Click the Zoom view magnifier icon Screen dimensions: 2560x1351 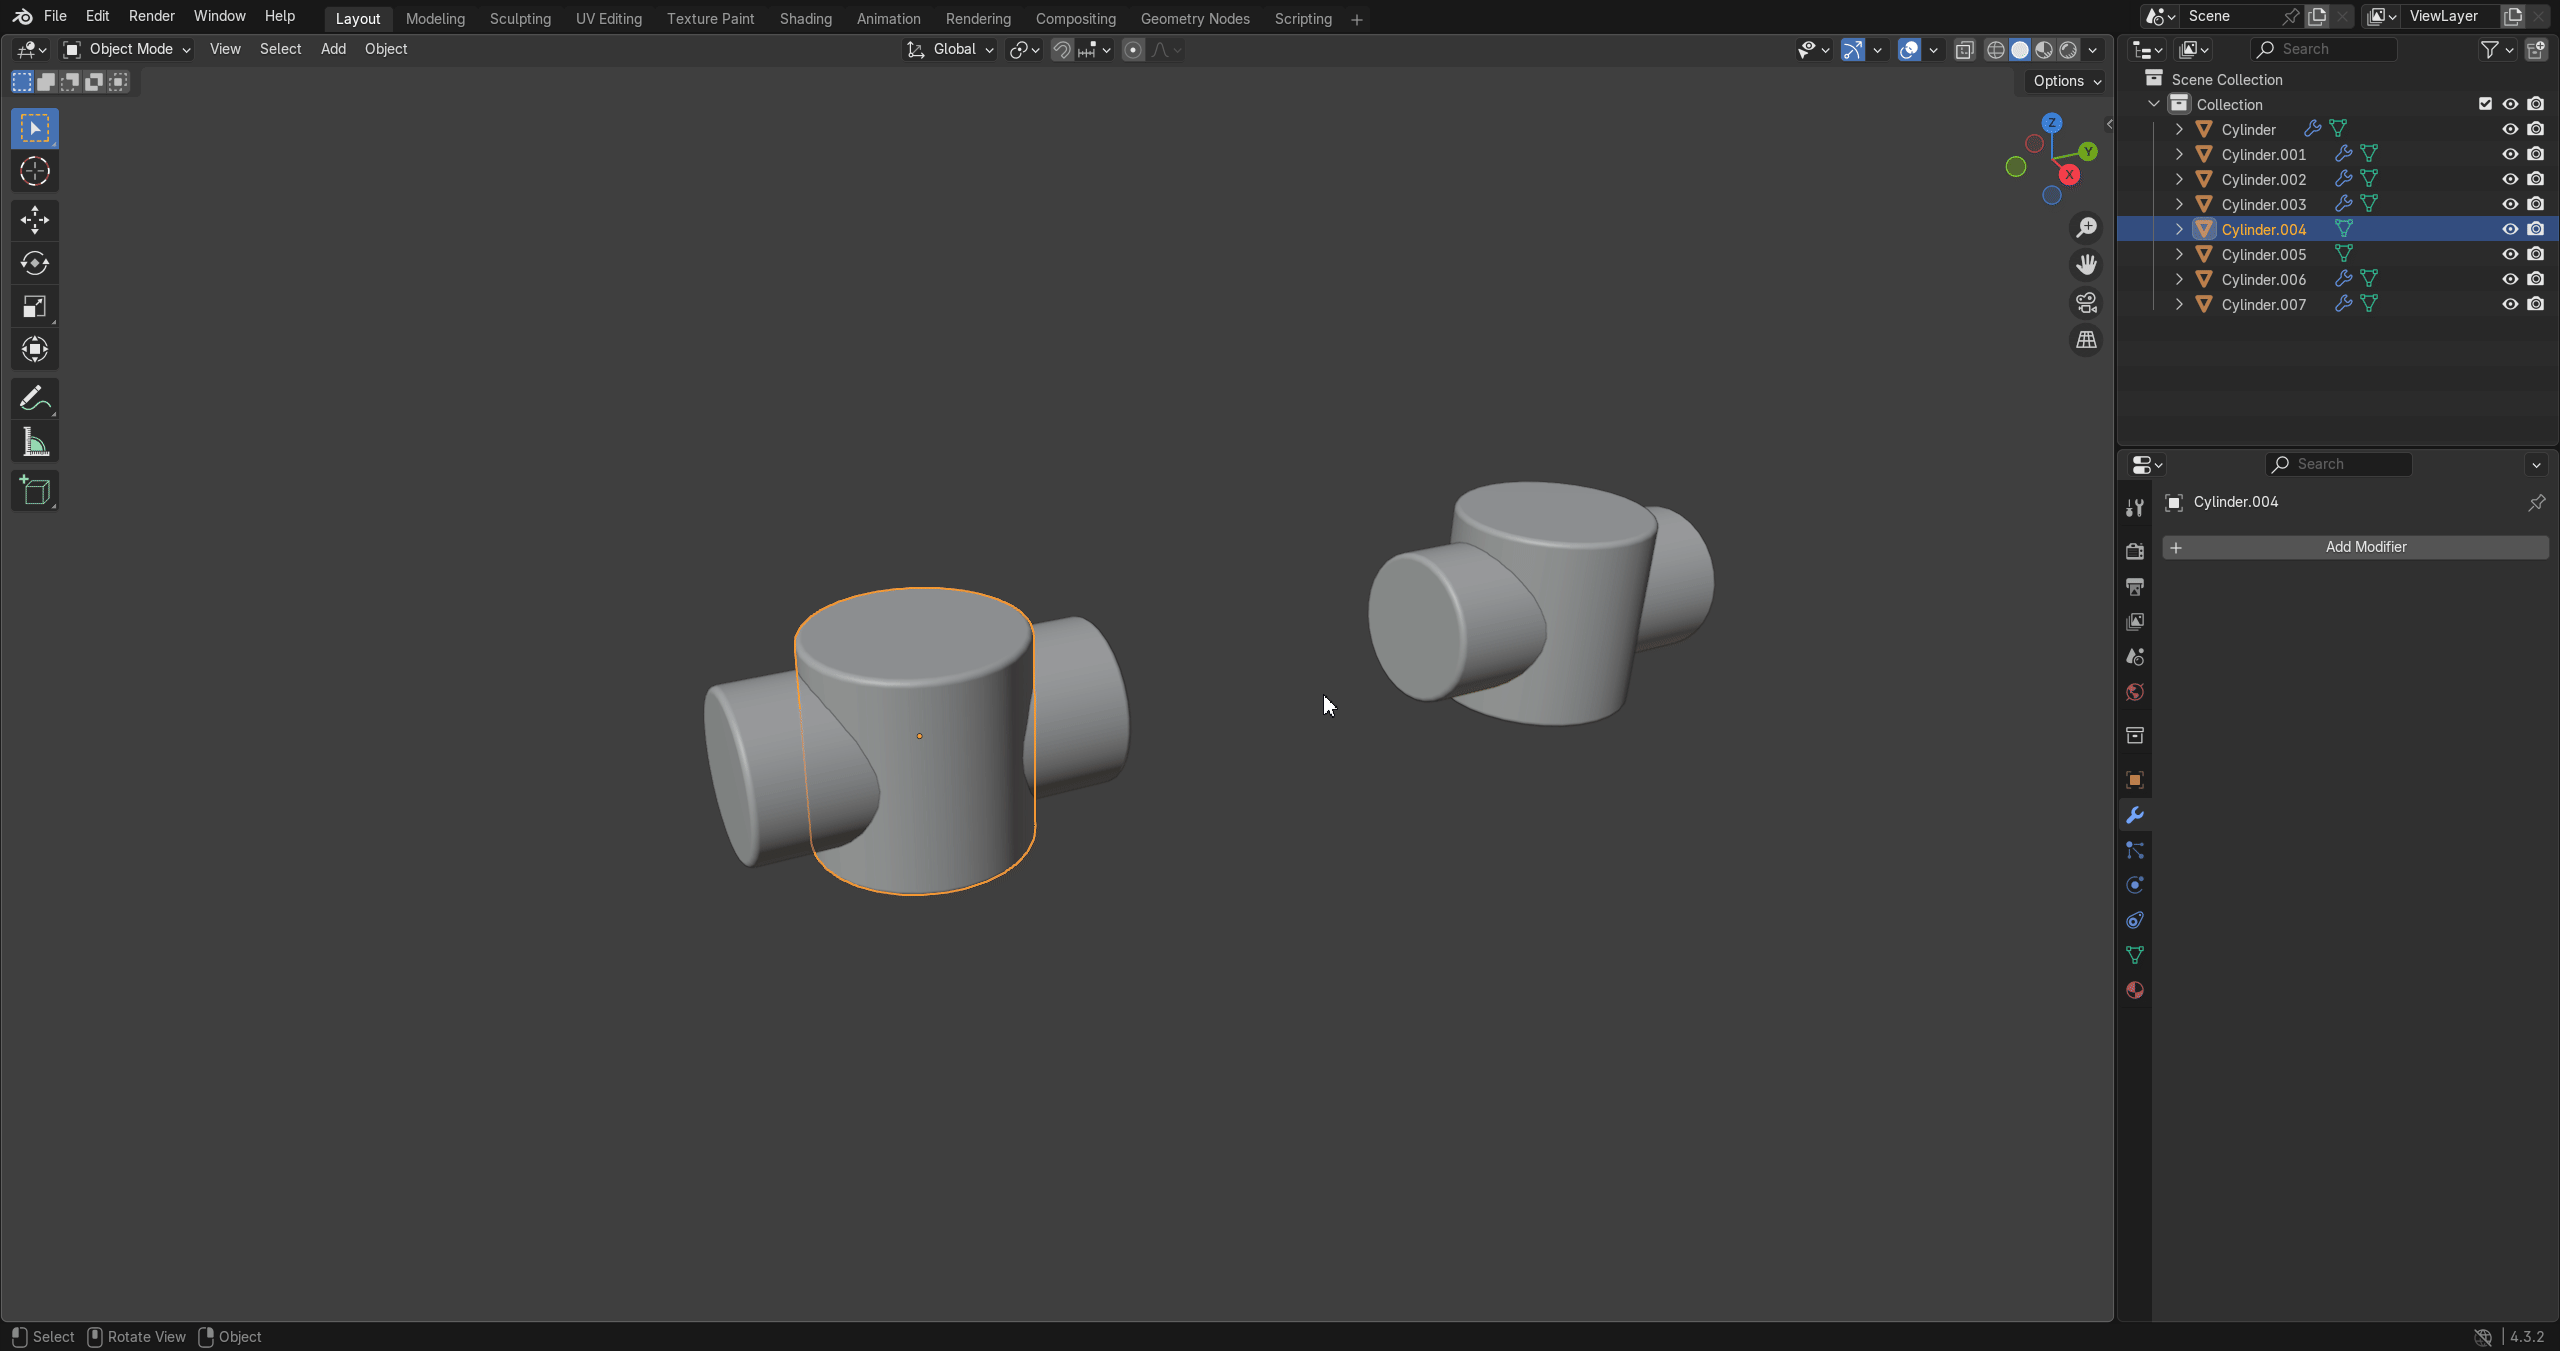[x=2086, y=228]
